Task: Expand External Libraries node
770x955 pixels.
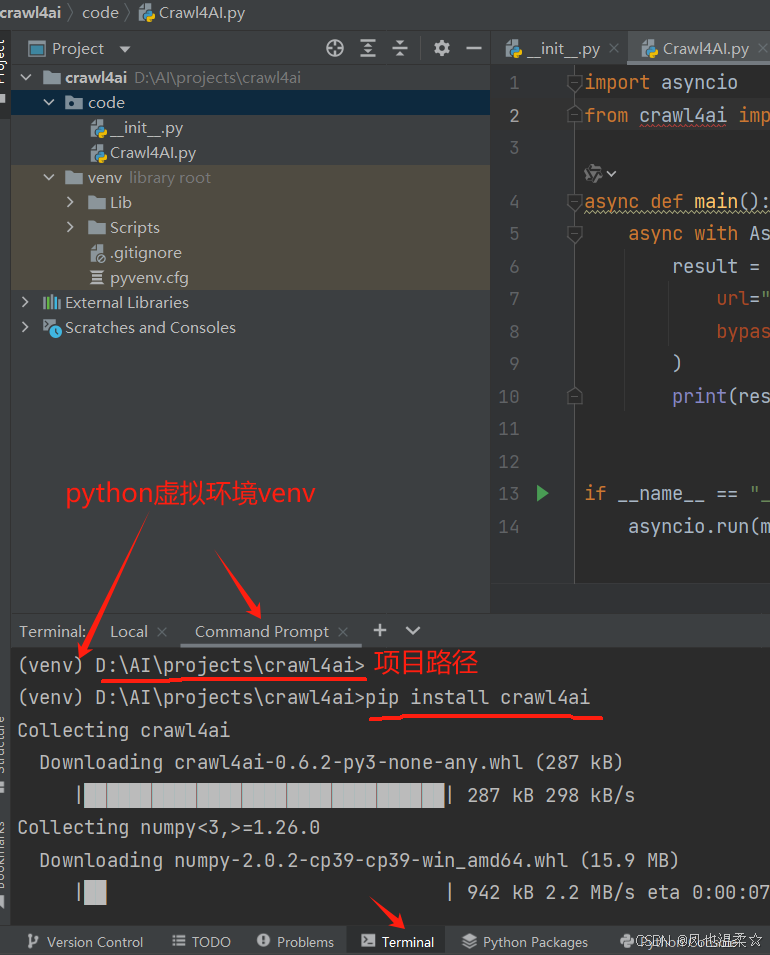Action: pyautogui.click(x=25, y=302)
